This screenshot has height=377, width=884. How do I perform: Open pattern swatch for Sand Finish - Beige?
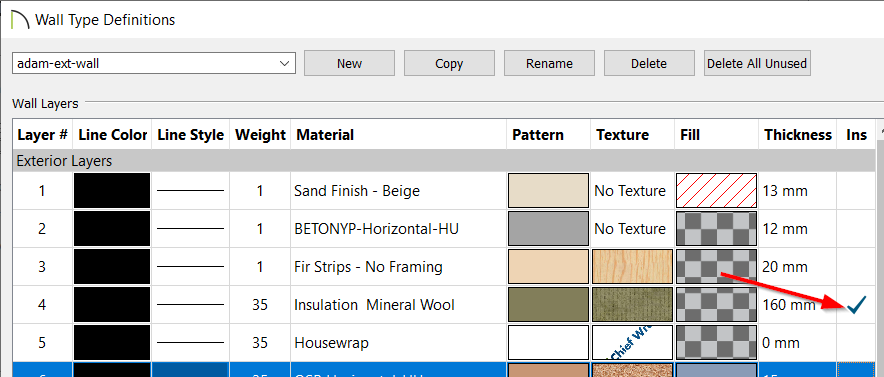coord(549,191)
